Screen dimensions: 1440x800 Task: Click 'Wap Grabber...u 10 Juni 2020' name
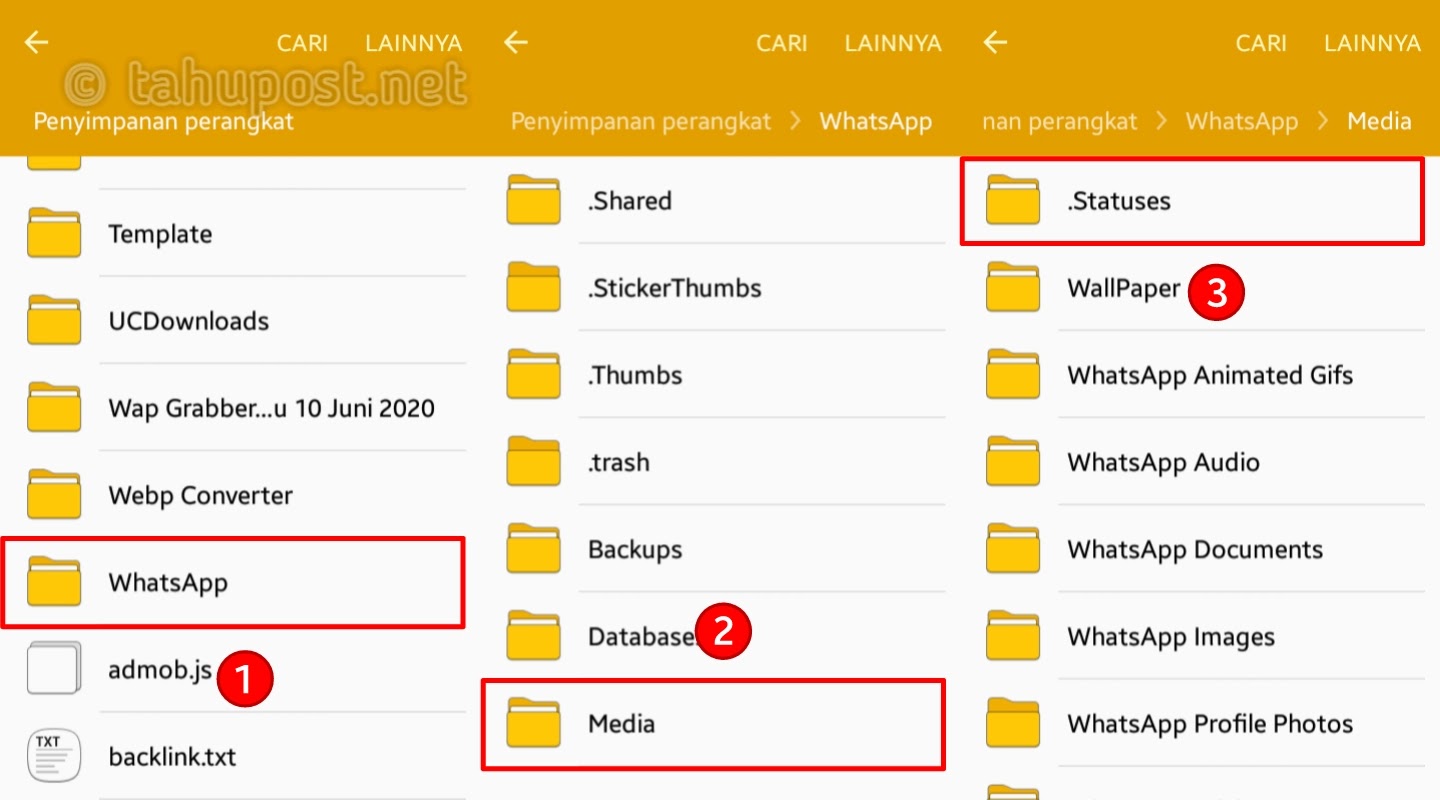271,408
